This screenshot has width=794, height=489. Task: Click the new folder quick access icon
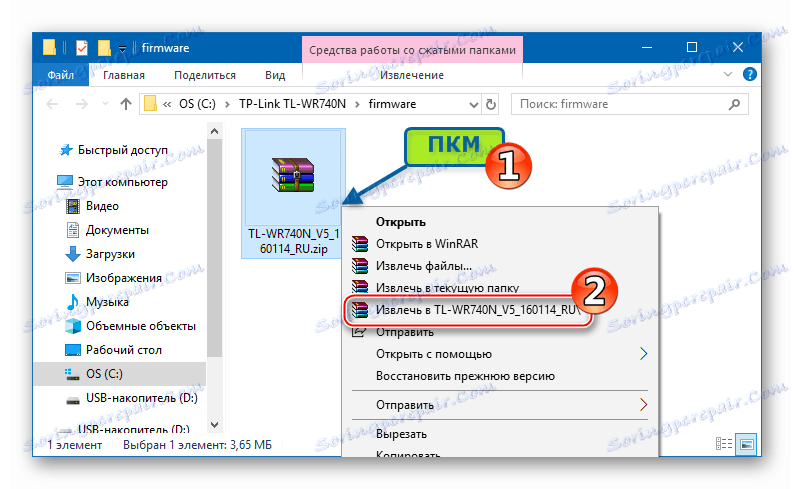[104, 48]
